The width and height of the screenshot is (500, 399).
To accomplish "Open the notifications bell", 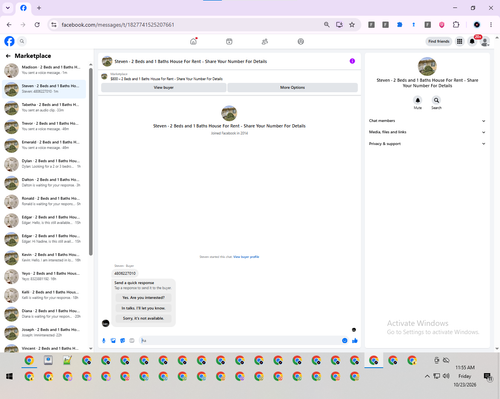I will [x=472, y=41].
